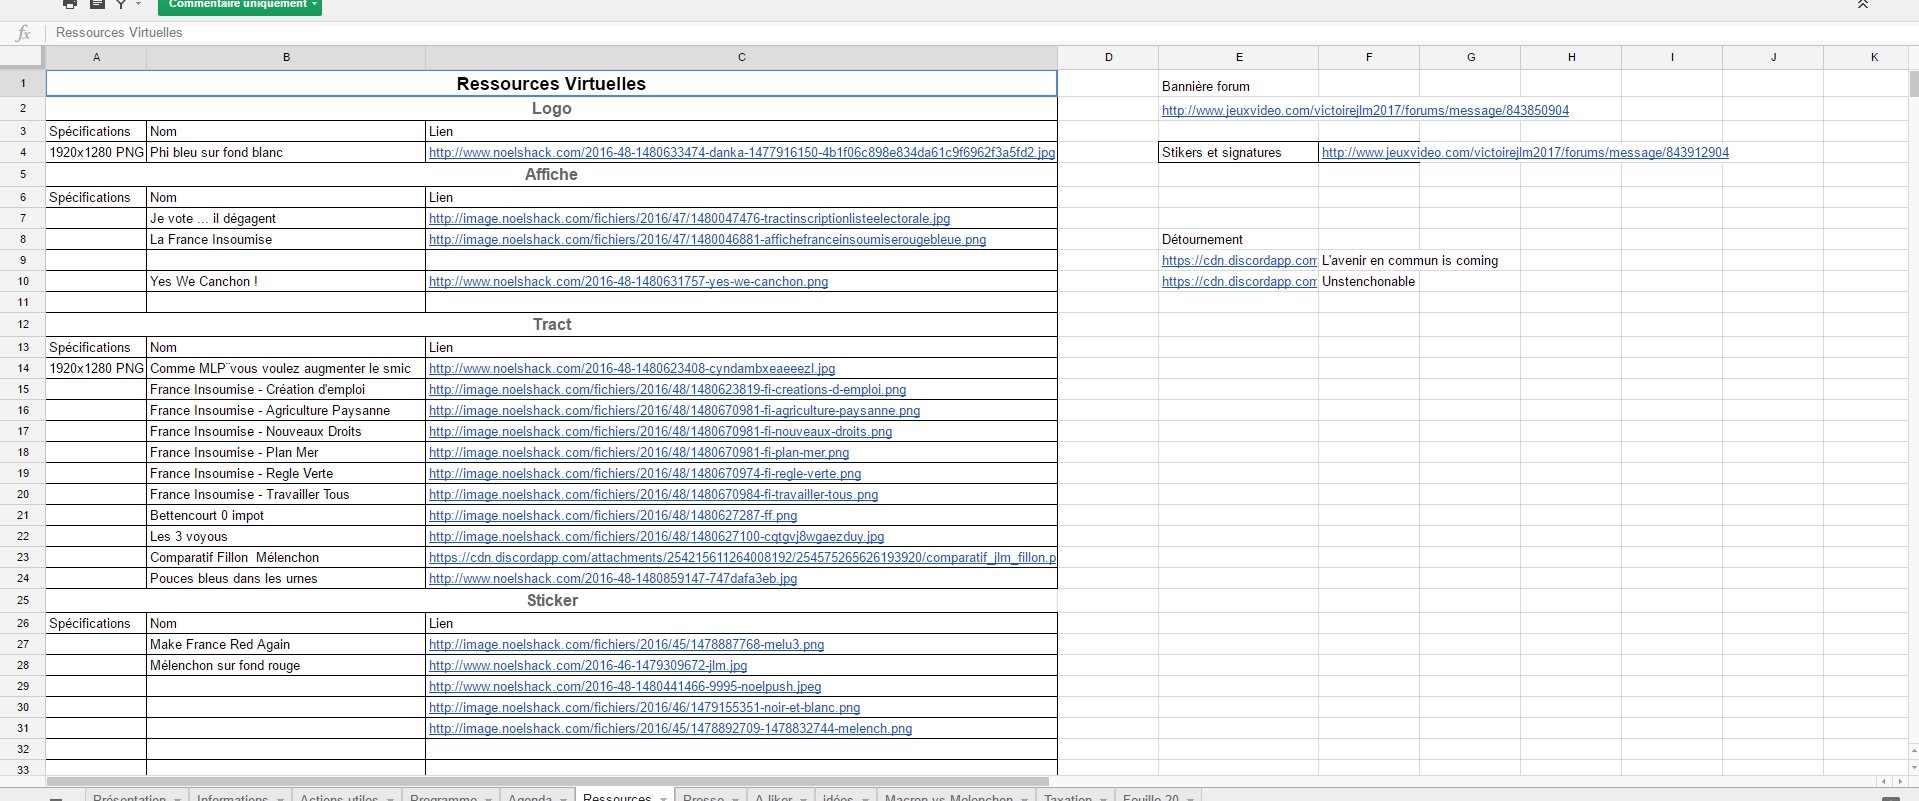Click the double-chevron hide menus icon
The width and height of the screenshot is (1919, 801).
coord(1863,5)
